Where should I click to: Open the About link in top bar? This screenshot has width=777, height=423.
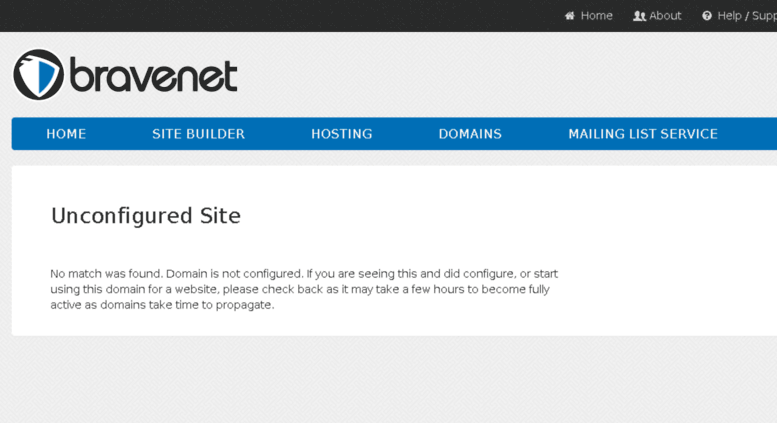coord(665,16)
